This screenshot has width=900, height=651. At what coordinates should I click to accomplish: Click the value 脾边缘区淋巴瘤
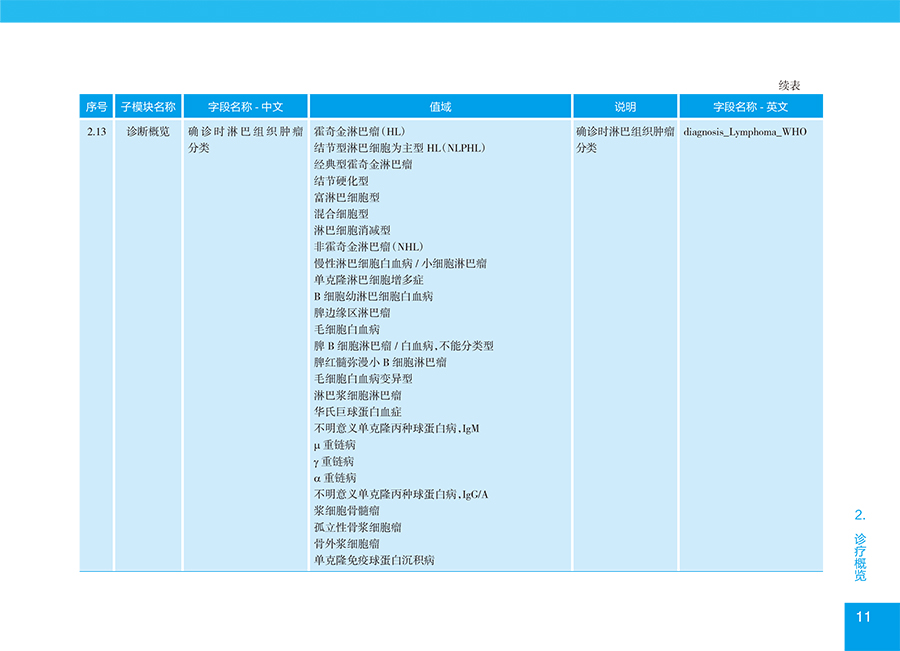point(352,313)
